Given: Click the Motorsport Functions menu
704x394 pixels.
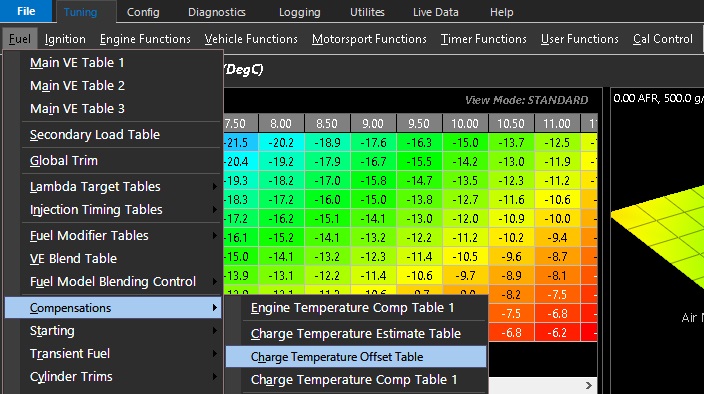Looking at the screenshot, I should point(369,39).
